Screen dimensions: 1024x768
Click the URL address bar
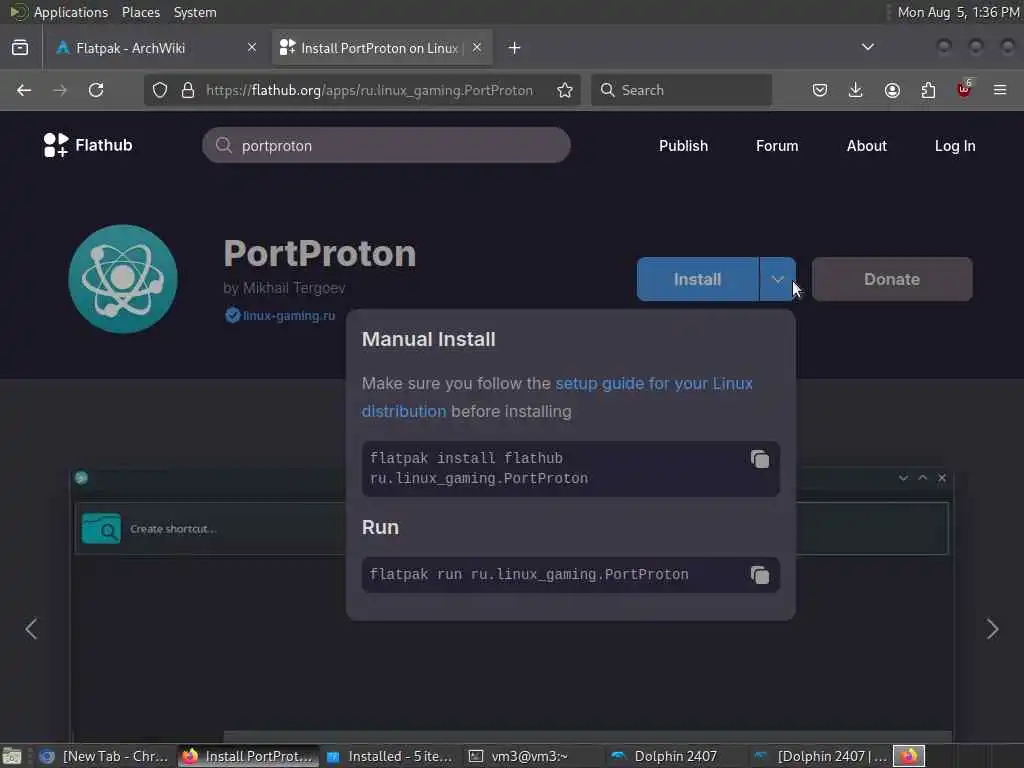[x=369, y=90]
